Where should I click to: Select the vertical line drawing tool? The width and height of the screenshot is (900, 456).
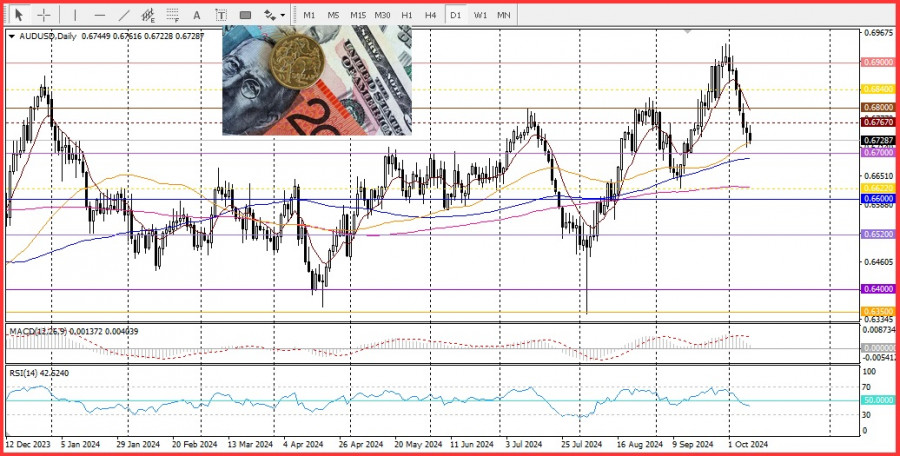(x=75, y=15)
